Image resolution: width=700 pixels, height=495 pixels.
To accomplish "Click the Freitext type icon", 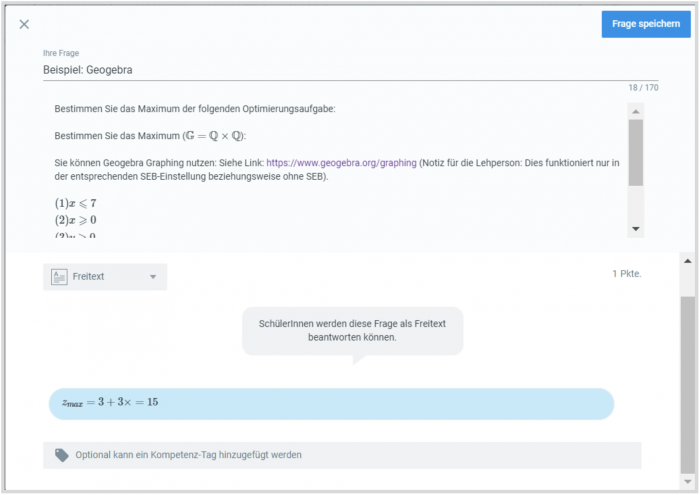I will coord(59,277).
